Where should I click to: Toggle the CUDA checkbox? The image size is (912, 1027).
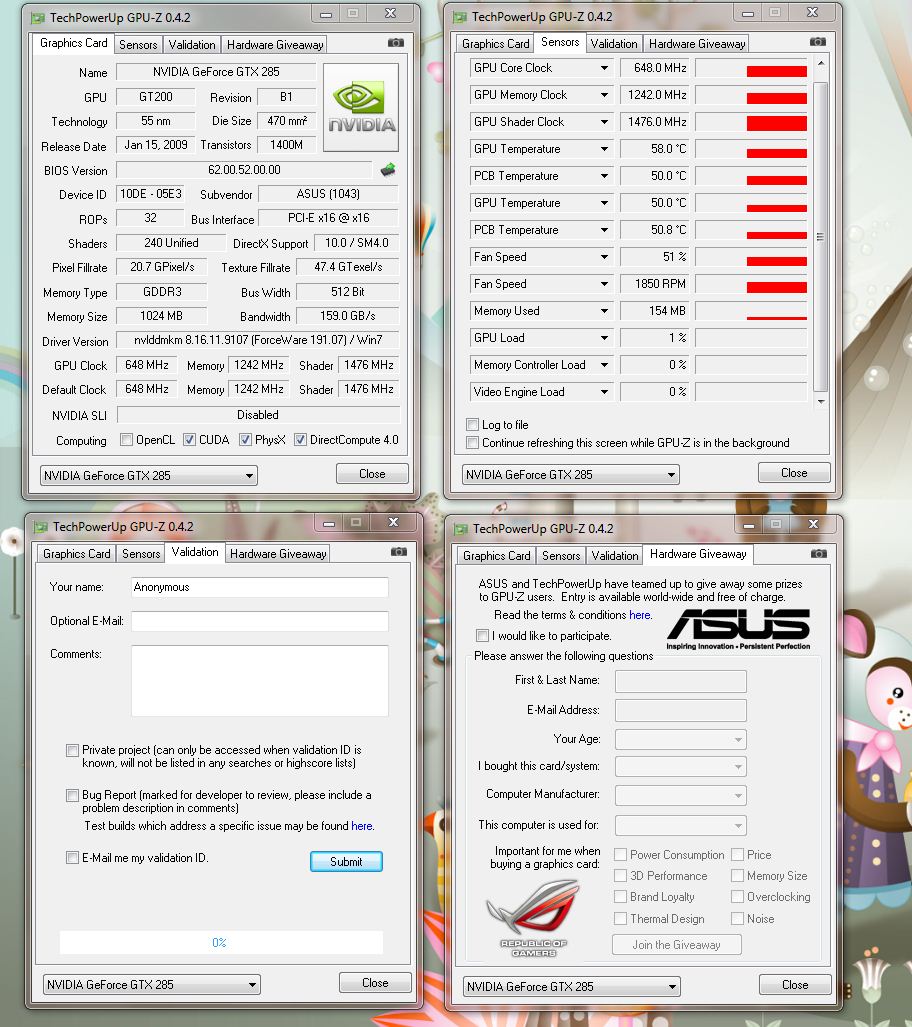189,439
